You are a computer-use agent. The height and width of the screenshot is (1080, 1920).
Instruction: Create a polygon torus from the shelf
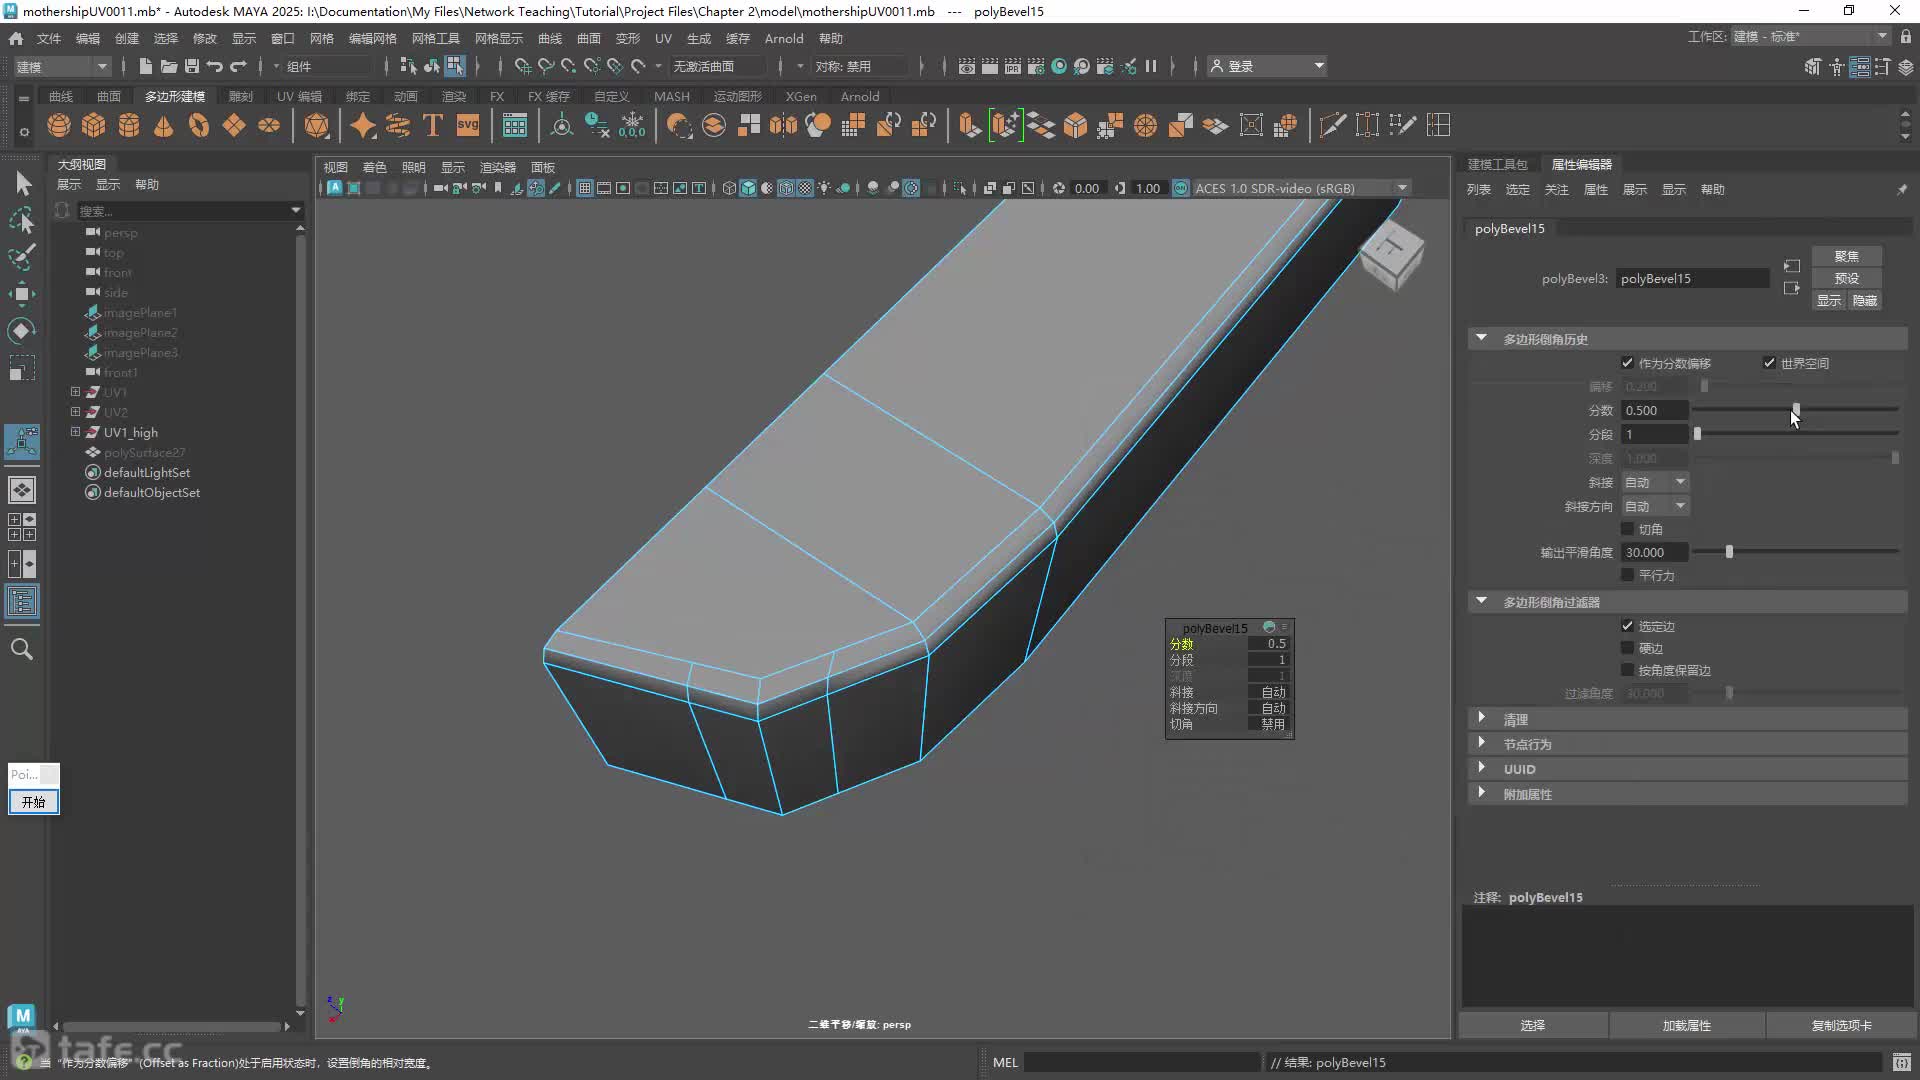tap(199, 125)
